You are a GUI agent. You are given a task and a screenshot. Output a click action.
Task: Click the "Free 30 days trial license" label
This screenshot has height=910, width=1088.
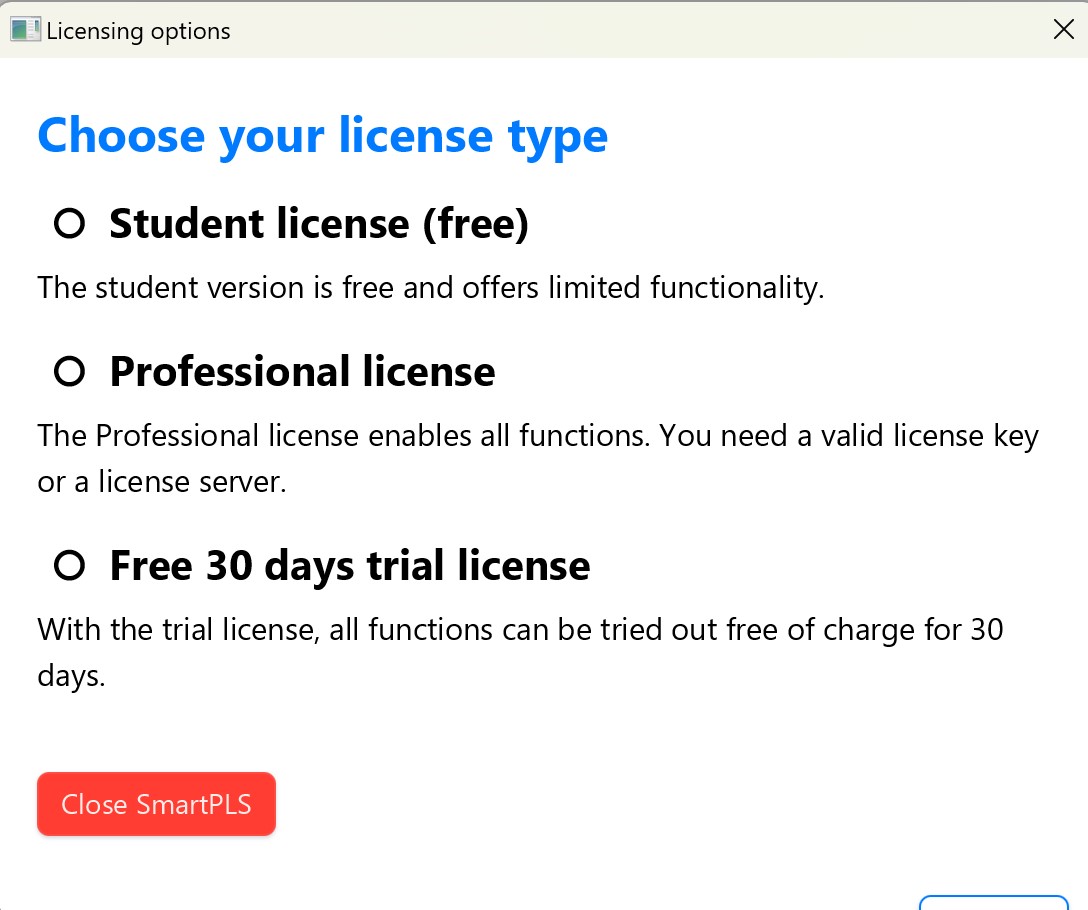[x=349, y=566]
